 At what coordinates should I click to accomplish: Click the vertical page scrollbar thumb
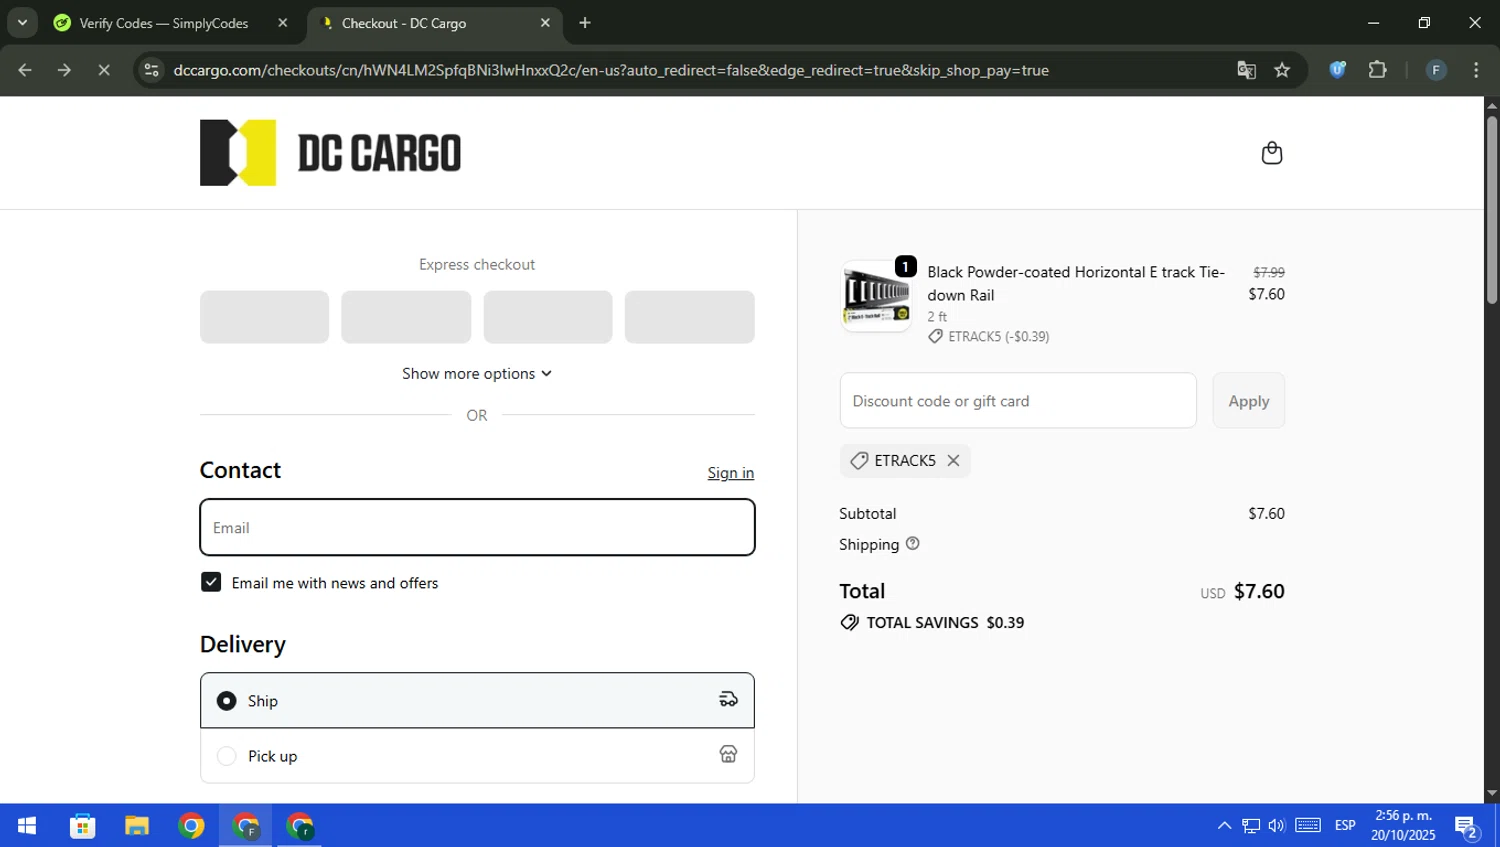pos(1491,210)
